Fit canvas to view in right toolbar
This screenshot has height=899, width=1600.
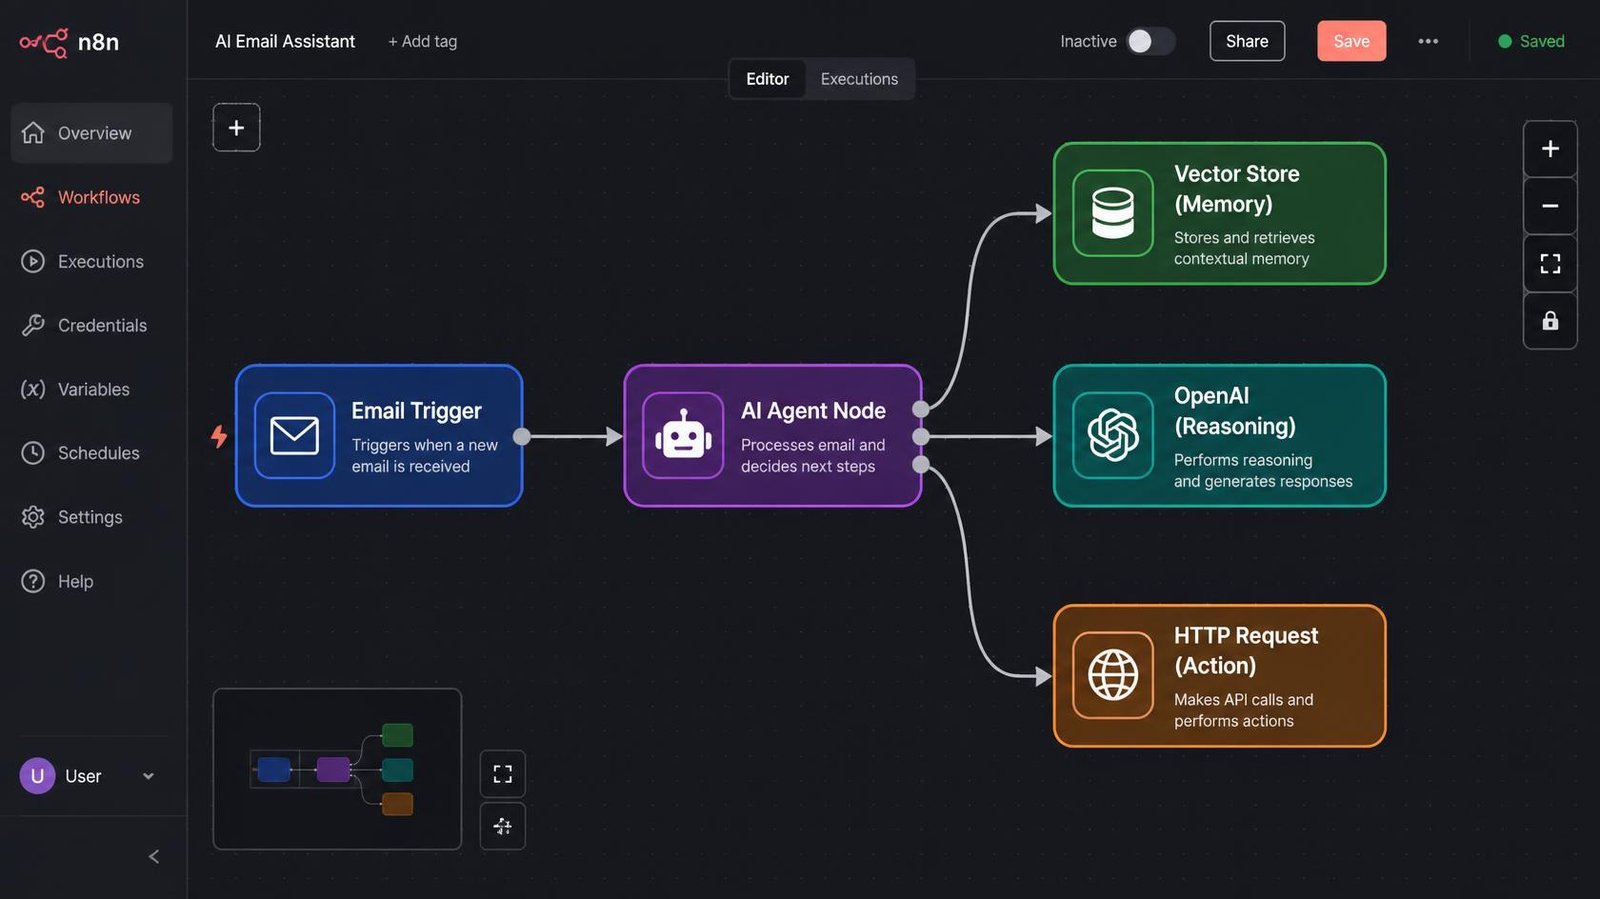1550,263
